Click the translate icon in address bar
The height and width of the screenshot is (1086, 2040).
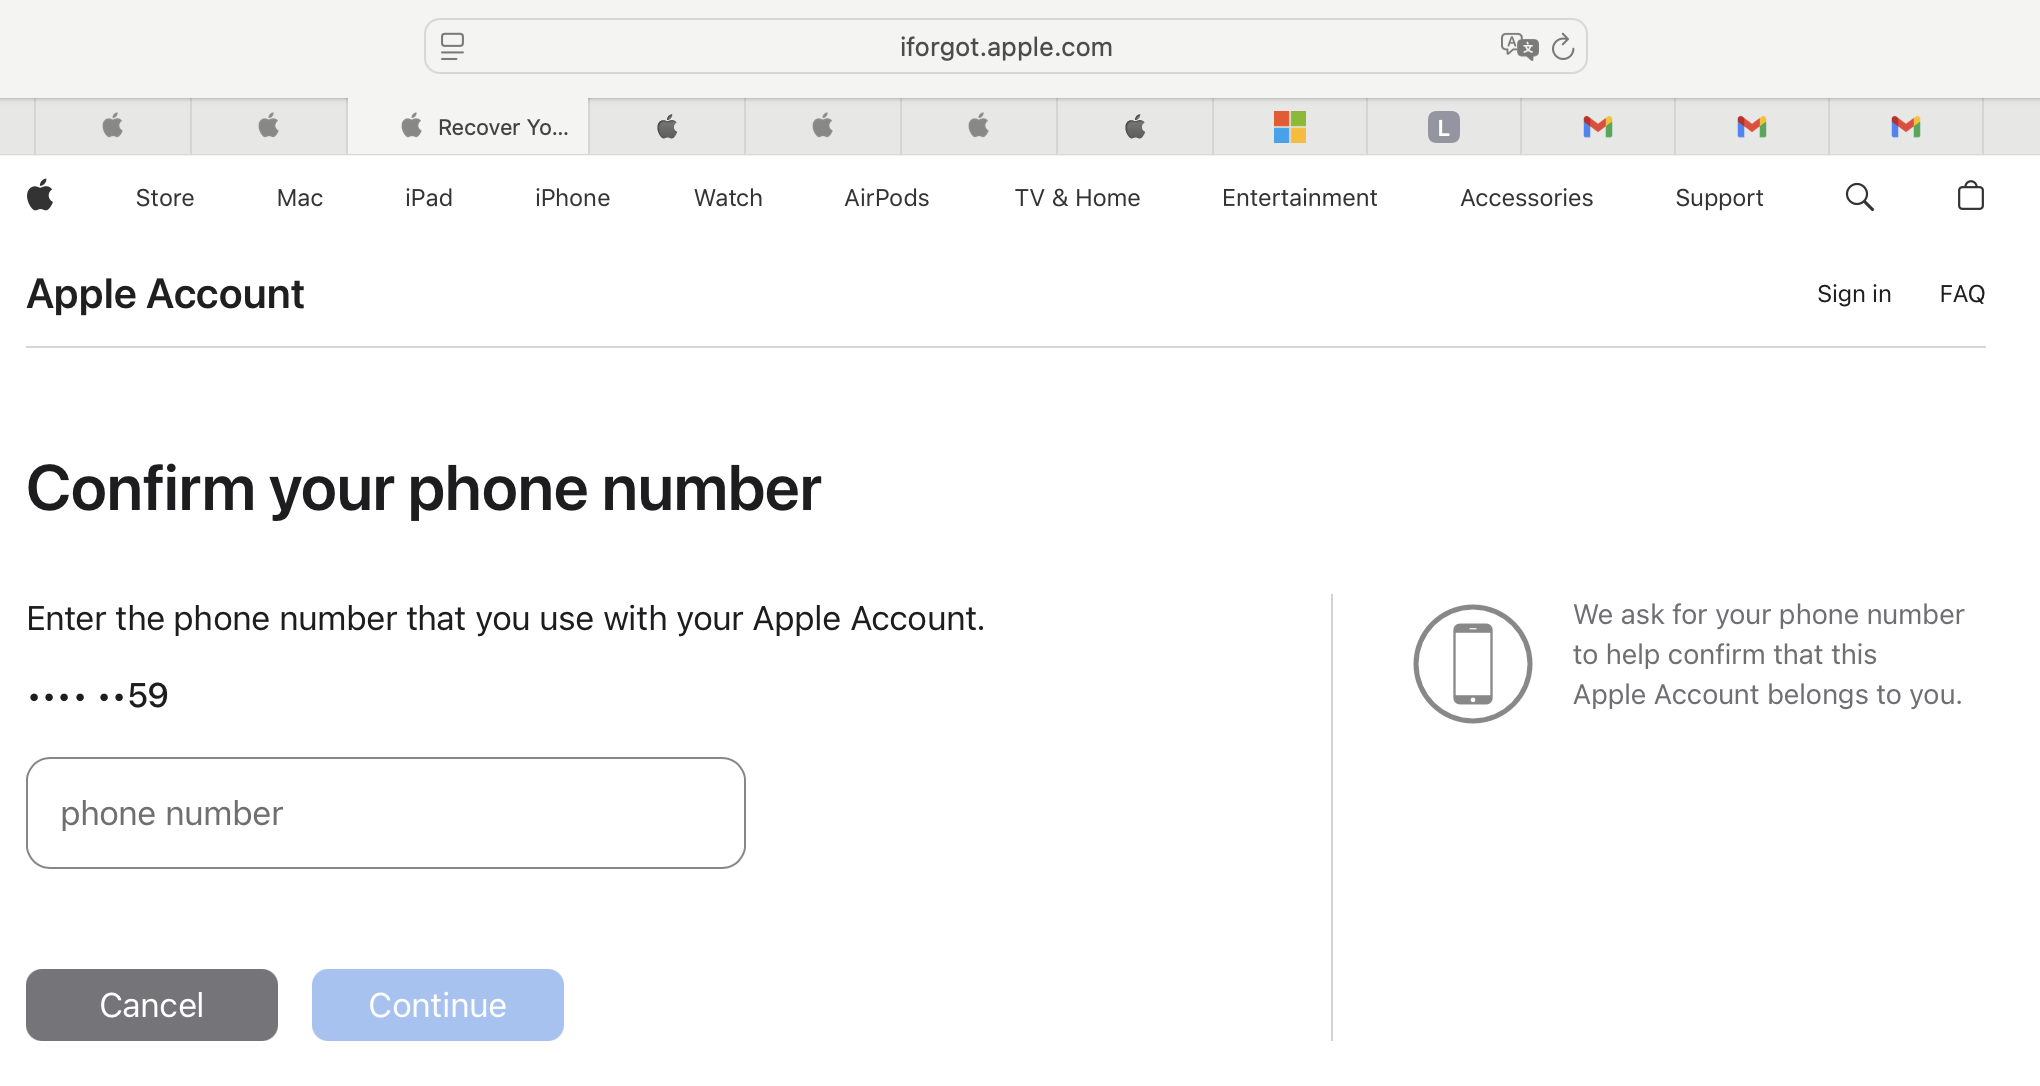(1518, 47)
